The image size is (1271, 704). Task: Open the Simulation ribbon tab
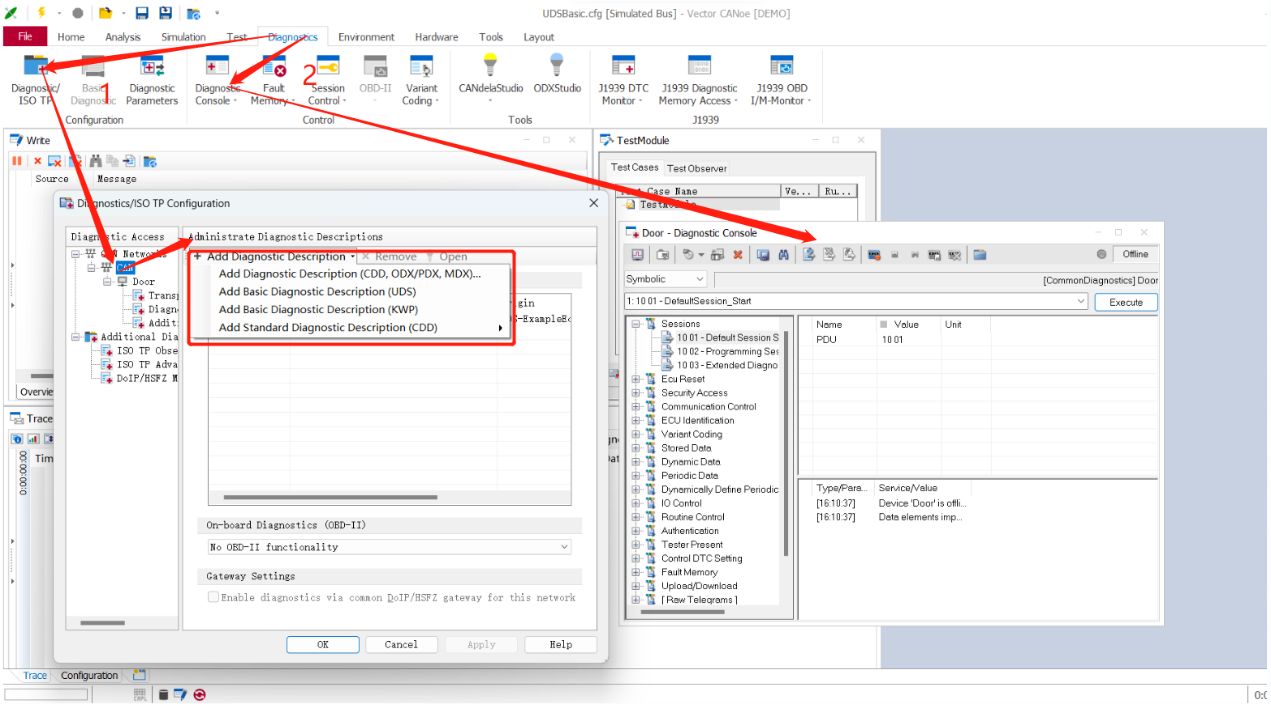click(183, 37)
